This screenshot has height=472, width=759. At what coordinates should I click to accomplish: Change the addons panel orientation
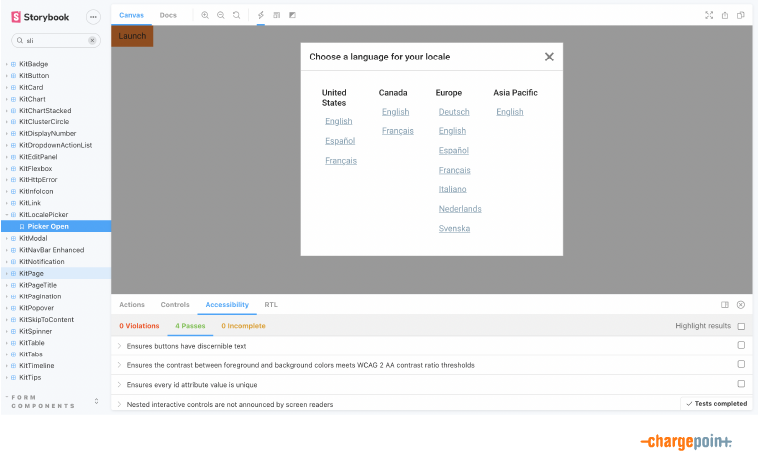[x=725, y=305]
